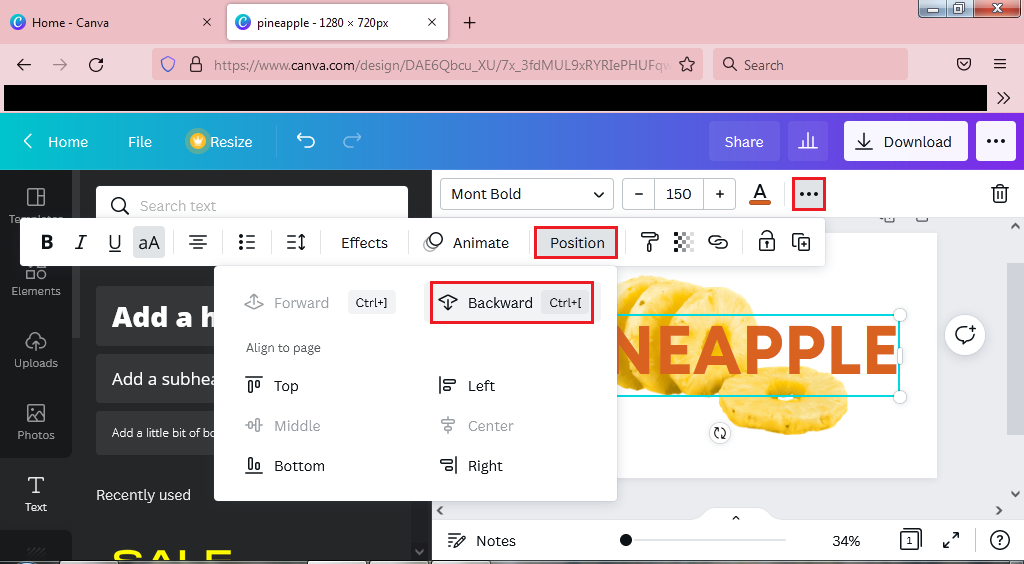Open the header more options menu
Viewport: 1024px width, 564px height.
(x=995, y=142)
